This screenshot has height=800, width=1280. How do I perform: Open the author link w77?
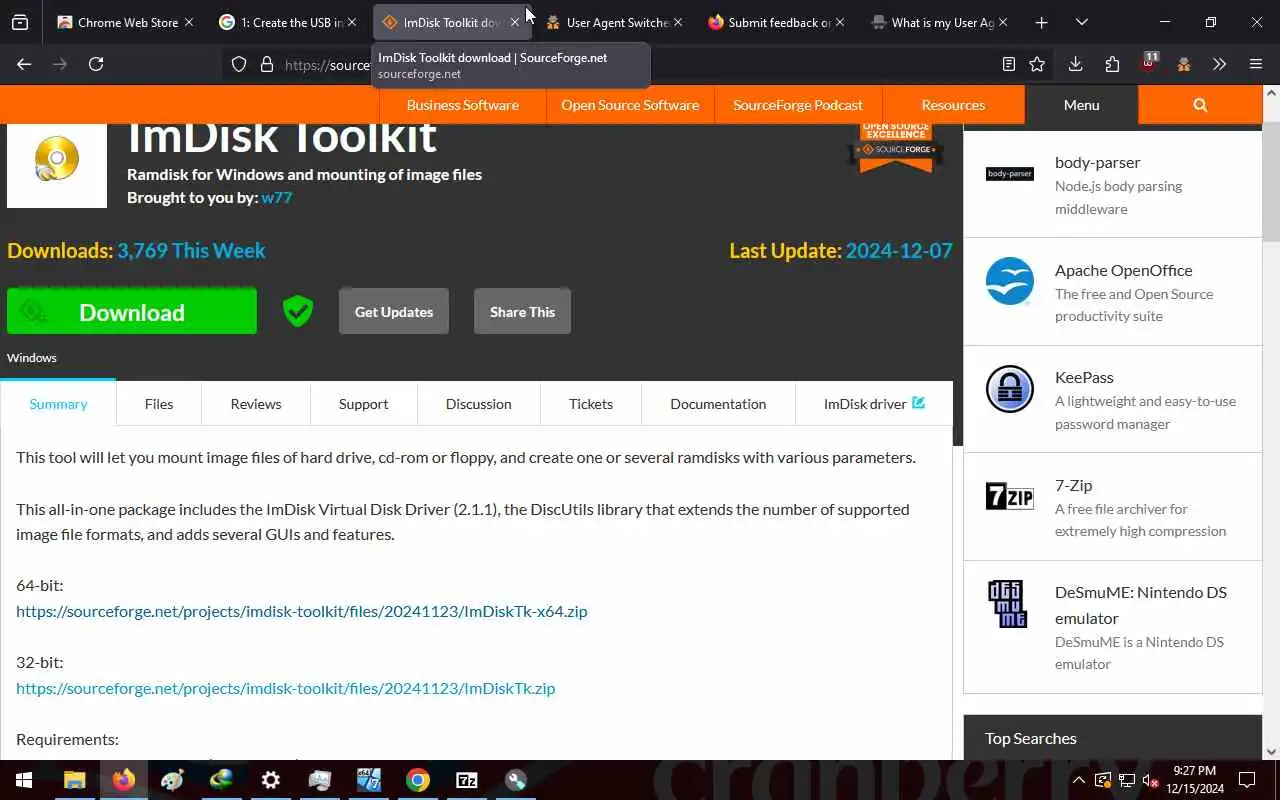pyautogui.click(x=276, y=197)
